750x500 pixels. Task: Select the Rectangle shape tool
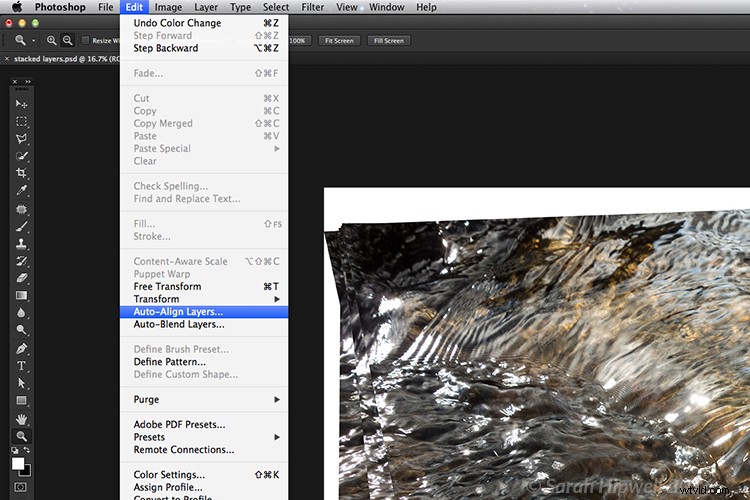coord(21,400)
